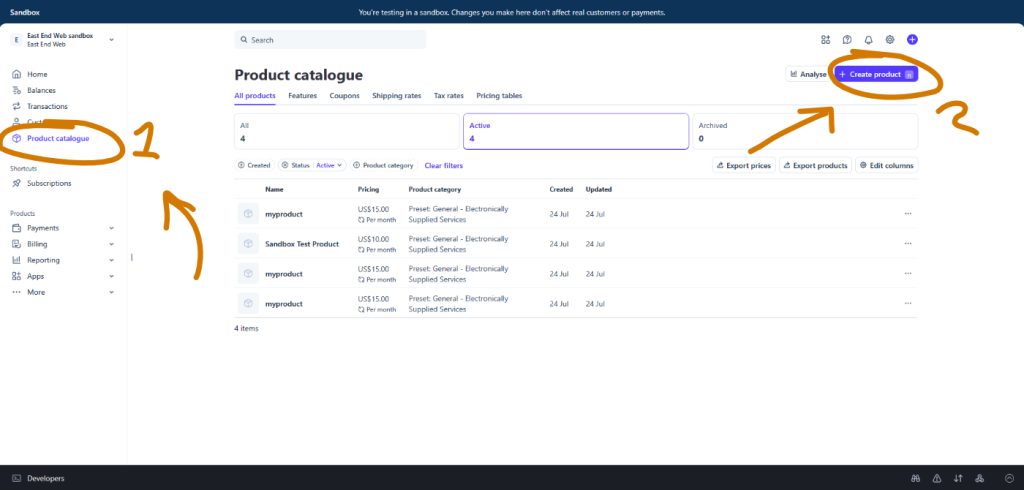Switch to the Shipping rates tab

(x=396, y=96)
